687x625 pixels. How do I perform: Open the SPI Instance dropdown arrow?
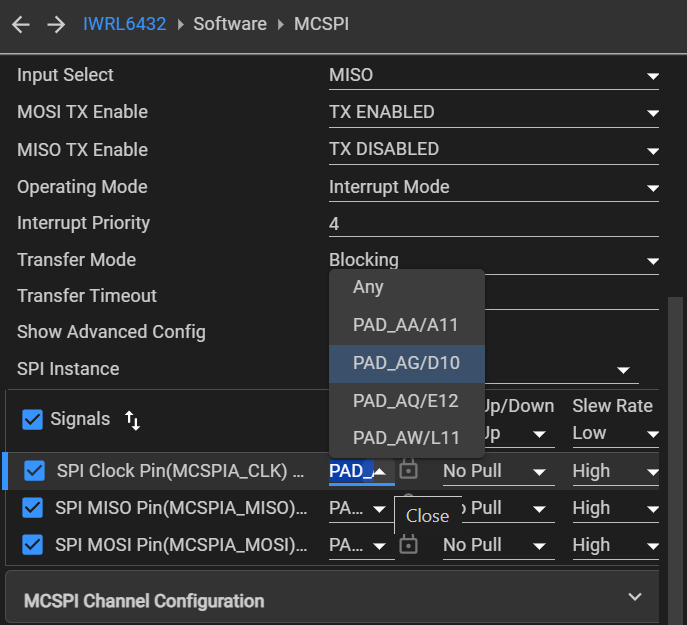[623, 370]
